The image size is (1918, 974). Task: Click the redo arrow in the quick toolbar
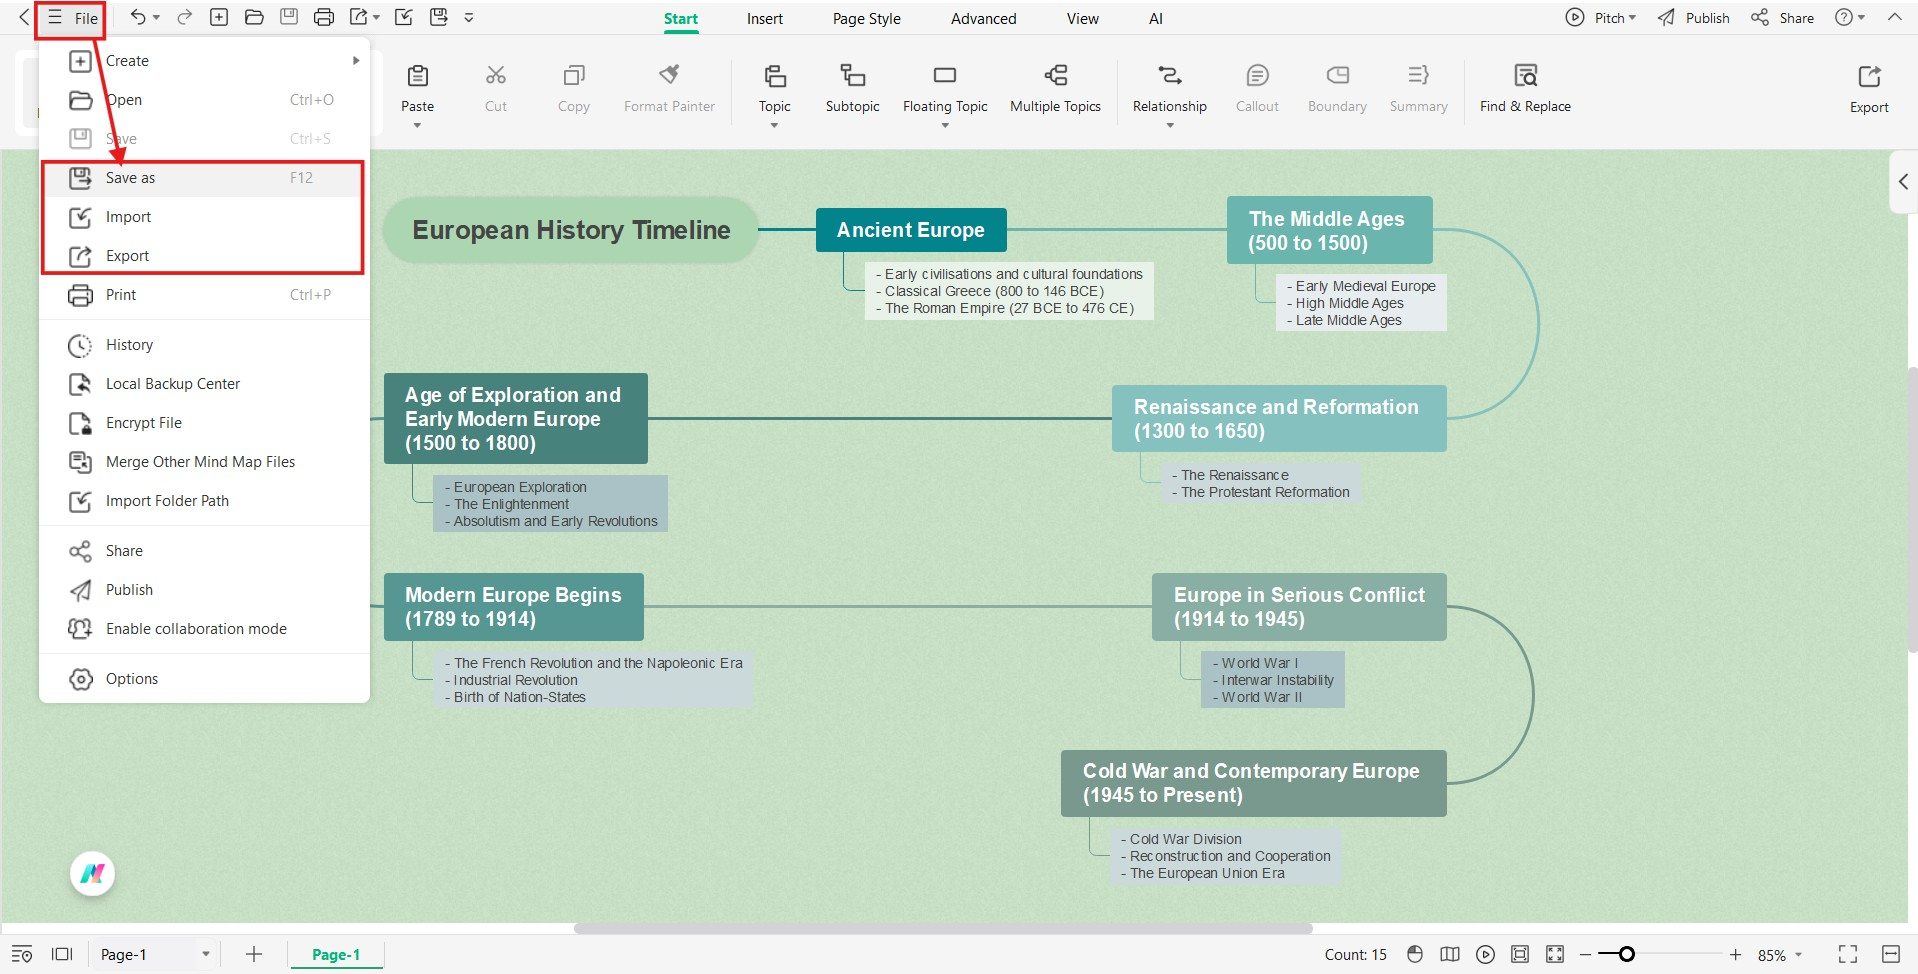(184, 17)
